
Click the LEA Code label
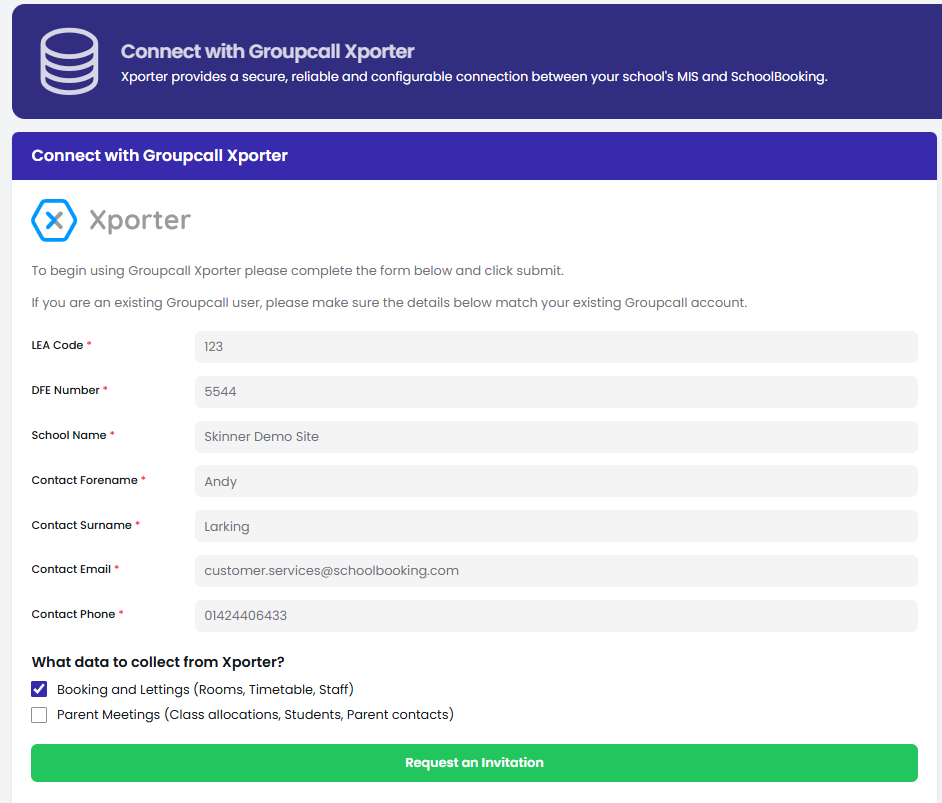tap(57, 345)
